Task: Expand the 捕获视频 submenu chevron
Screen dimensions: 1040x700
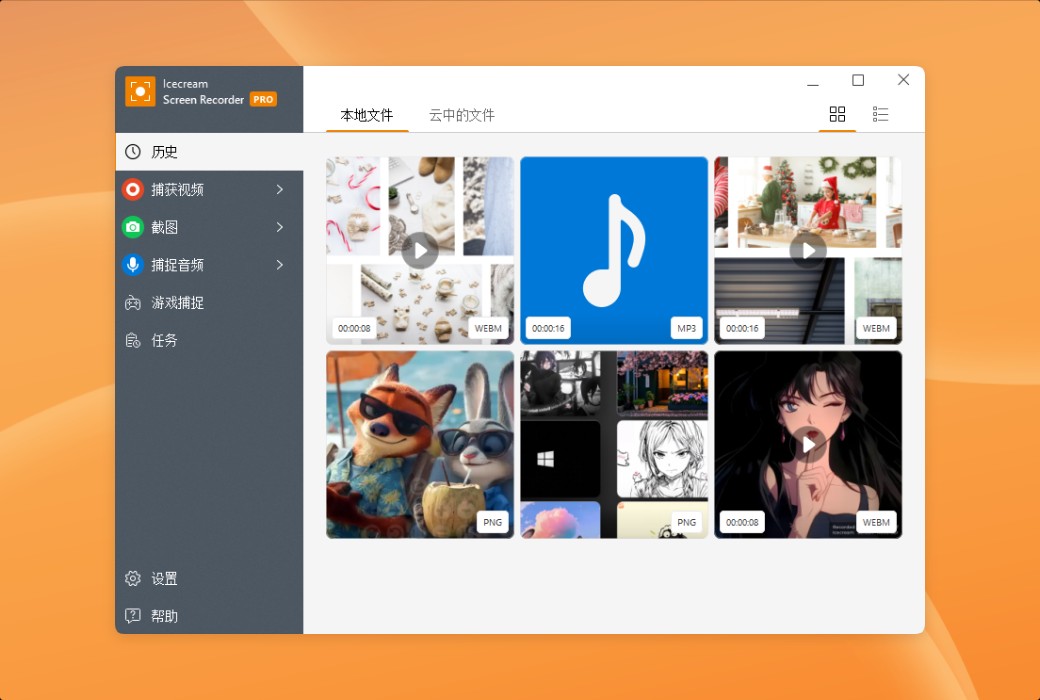Action: point(281,189)
